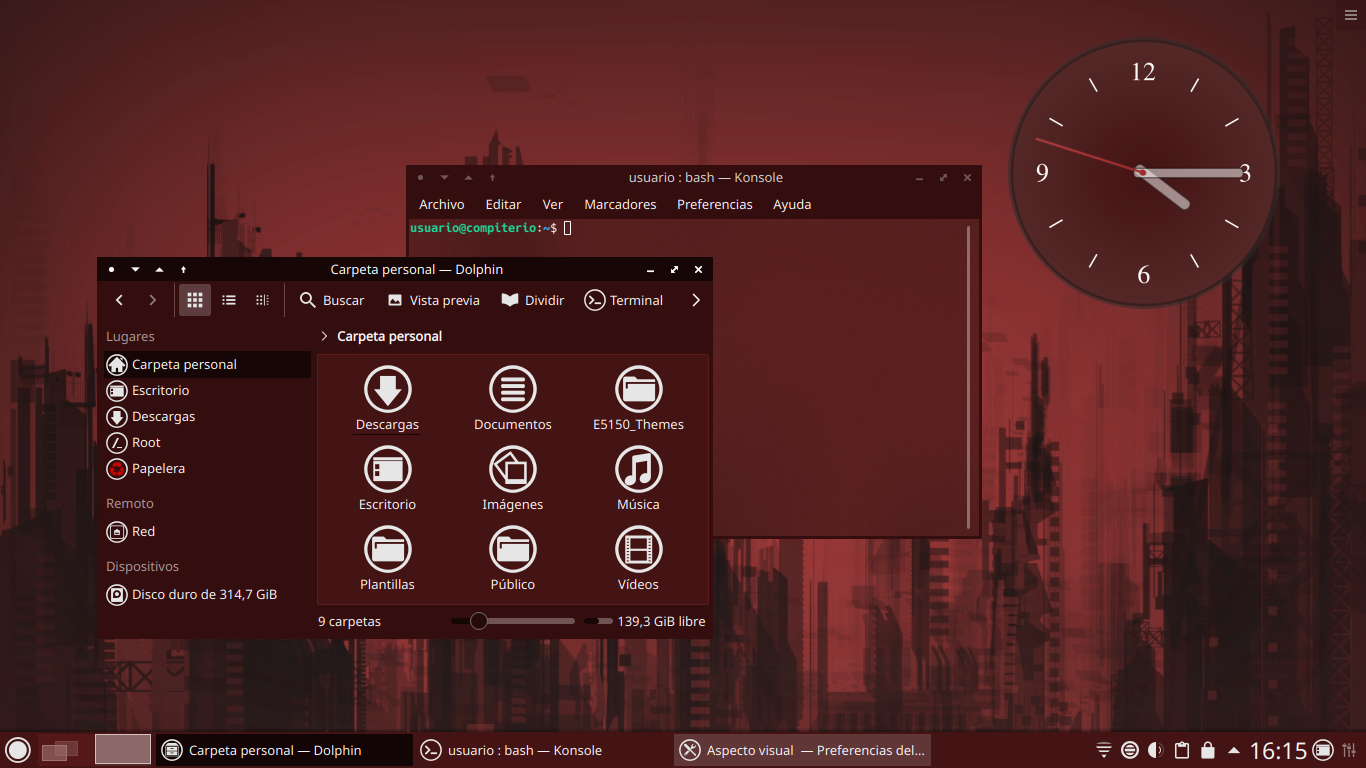
Task: Open Escritorio folder in the file view
Action: pyautogui.click(x=387, y=479)
